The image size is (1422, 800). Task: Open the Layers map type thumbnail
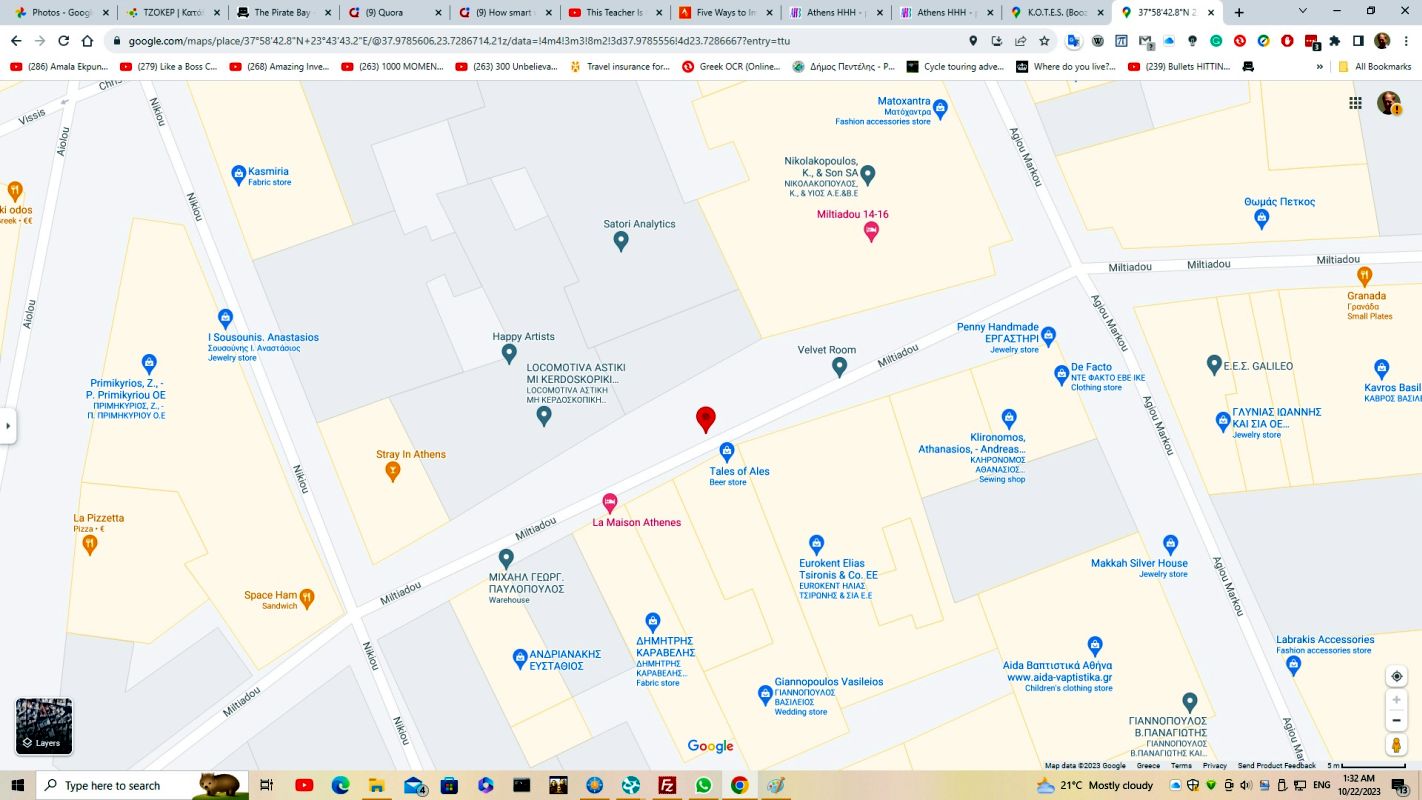(44, 726)
